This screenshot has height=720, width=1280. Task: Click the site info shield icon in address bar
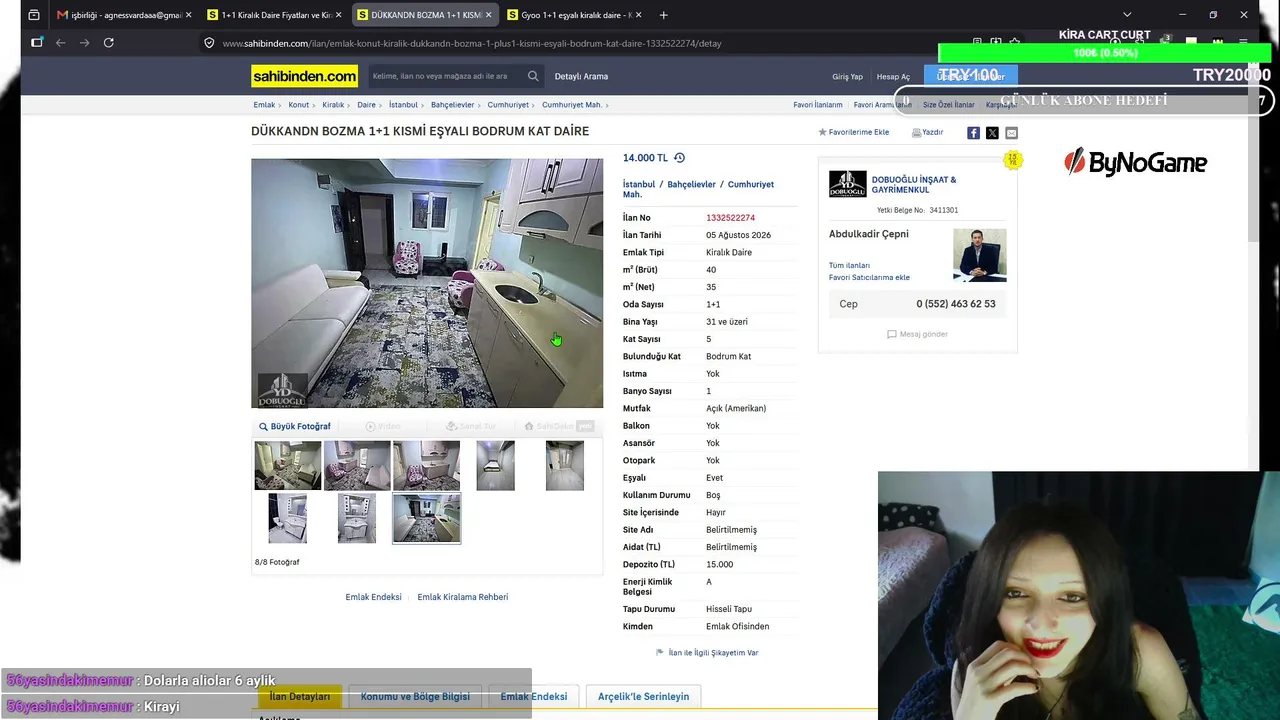209,43
